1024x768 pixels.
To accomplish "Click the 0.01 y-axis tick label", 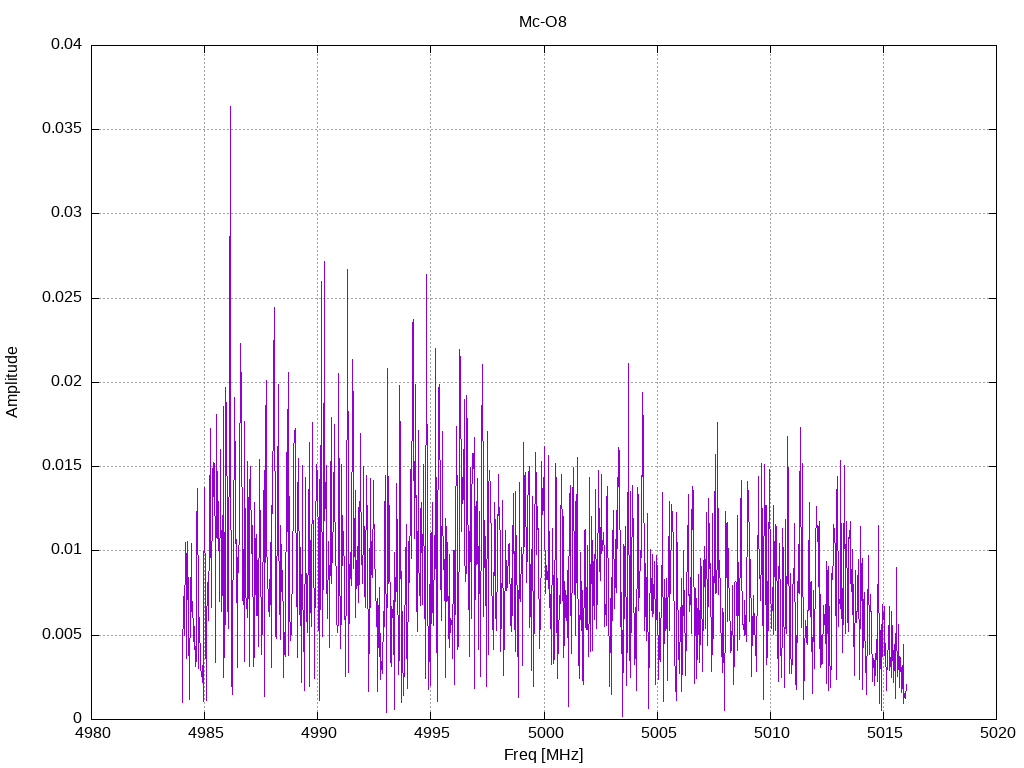I will click(66, 550).
